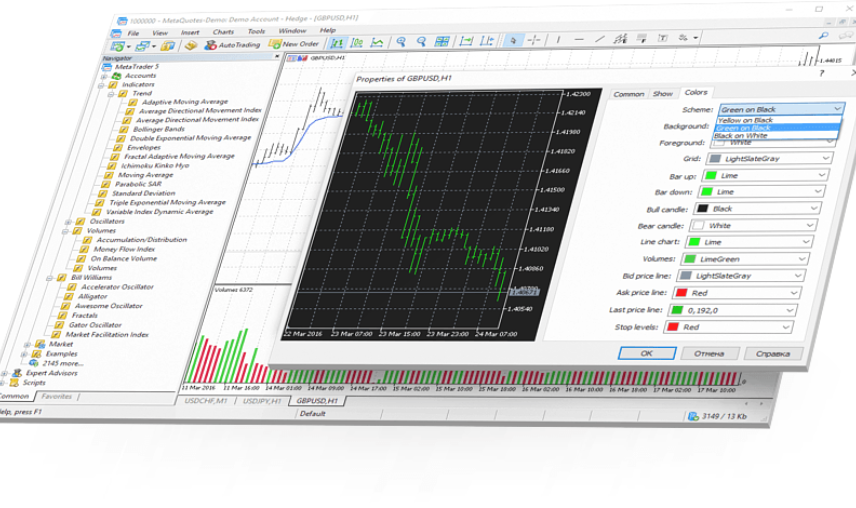Switch chart to line chart mode icon
The width and height of the screenshot is (856, 508).
pyautogui.click(x=377, y=42)
